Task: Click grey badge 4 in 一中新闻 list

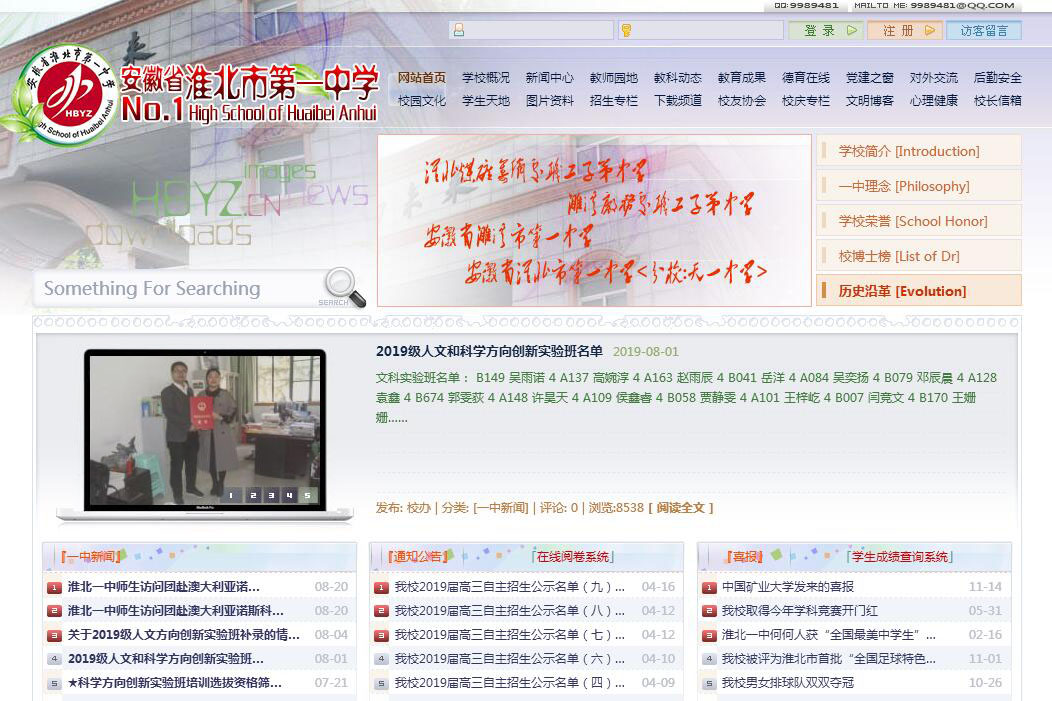Action: pyautogui.click(x=54, y=659)
